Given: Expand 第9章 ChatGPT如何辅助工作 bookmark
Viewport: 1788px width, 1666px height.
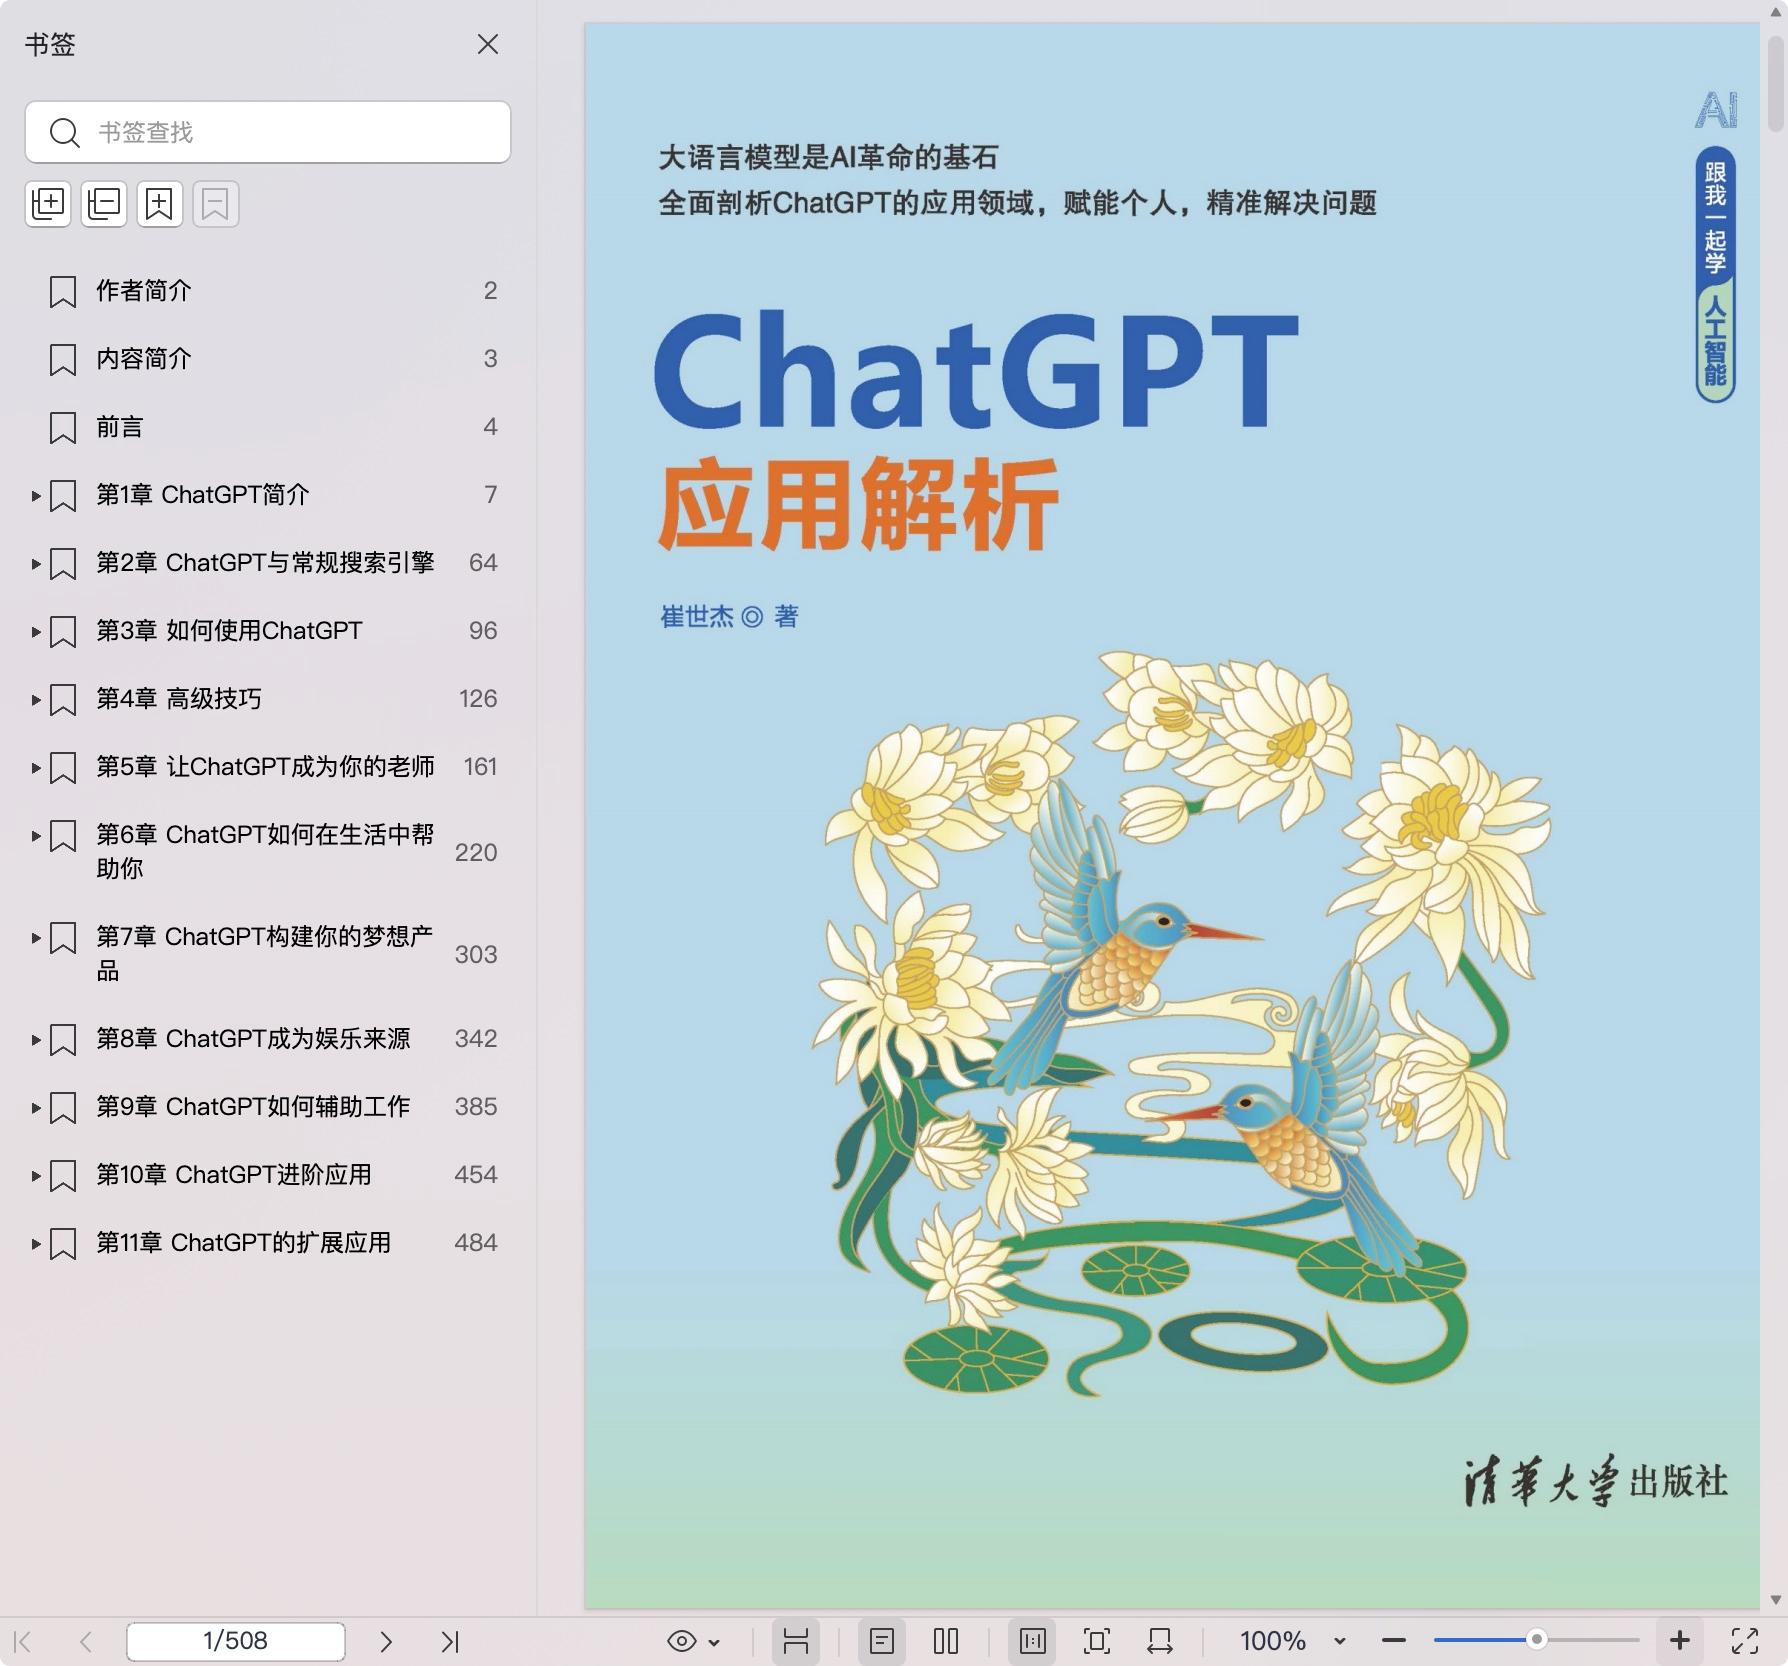Looking at the screenshot, I should click(x=36, y=1107).
